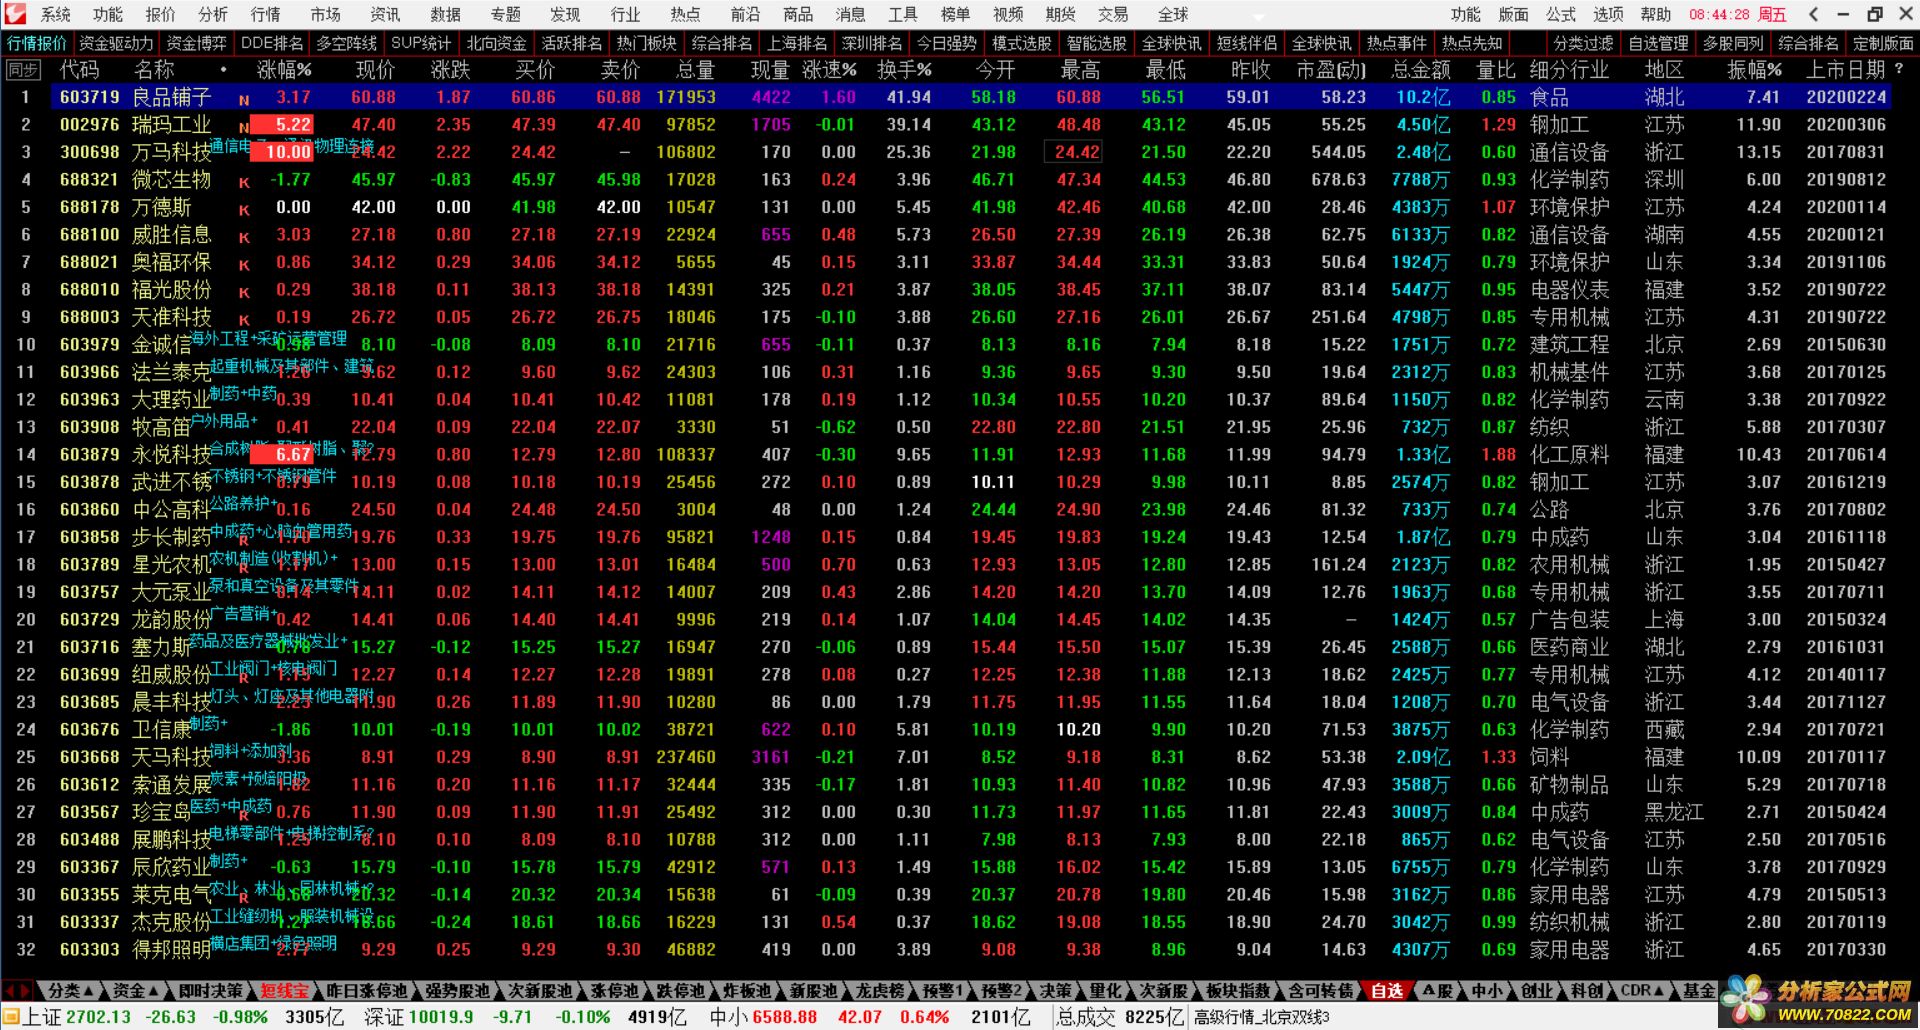Open the 选项 menu
This screenshot has width=1920, height=1030.
[x=1609, y=14]
